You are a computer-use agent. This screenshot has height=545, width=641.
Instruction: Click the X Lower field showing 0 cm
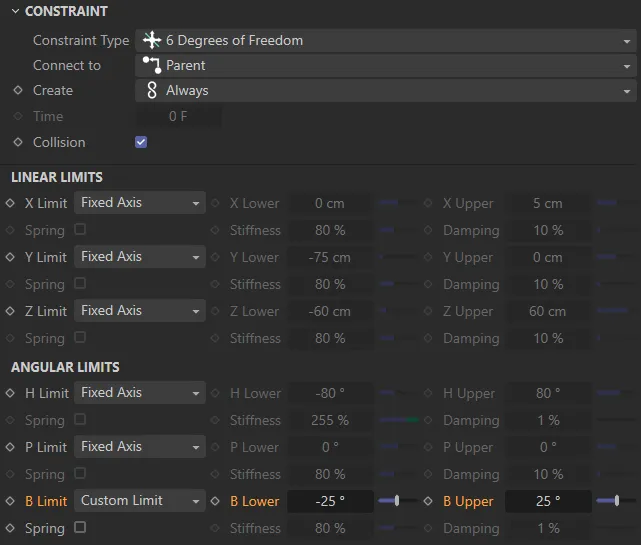[330, 203]
